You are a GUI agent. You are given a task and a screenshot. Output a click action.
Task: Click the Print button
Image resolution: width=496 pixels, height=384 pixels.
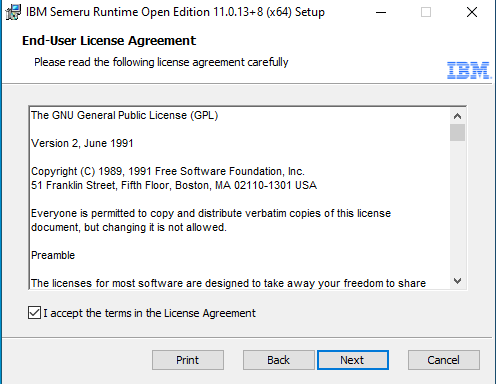188,360
